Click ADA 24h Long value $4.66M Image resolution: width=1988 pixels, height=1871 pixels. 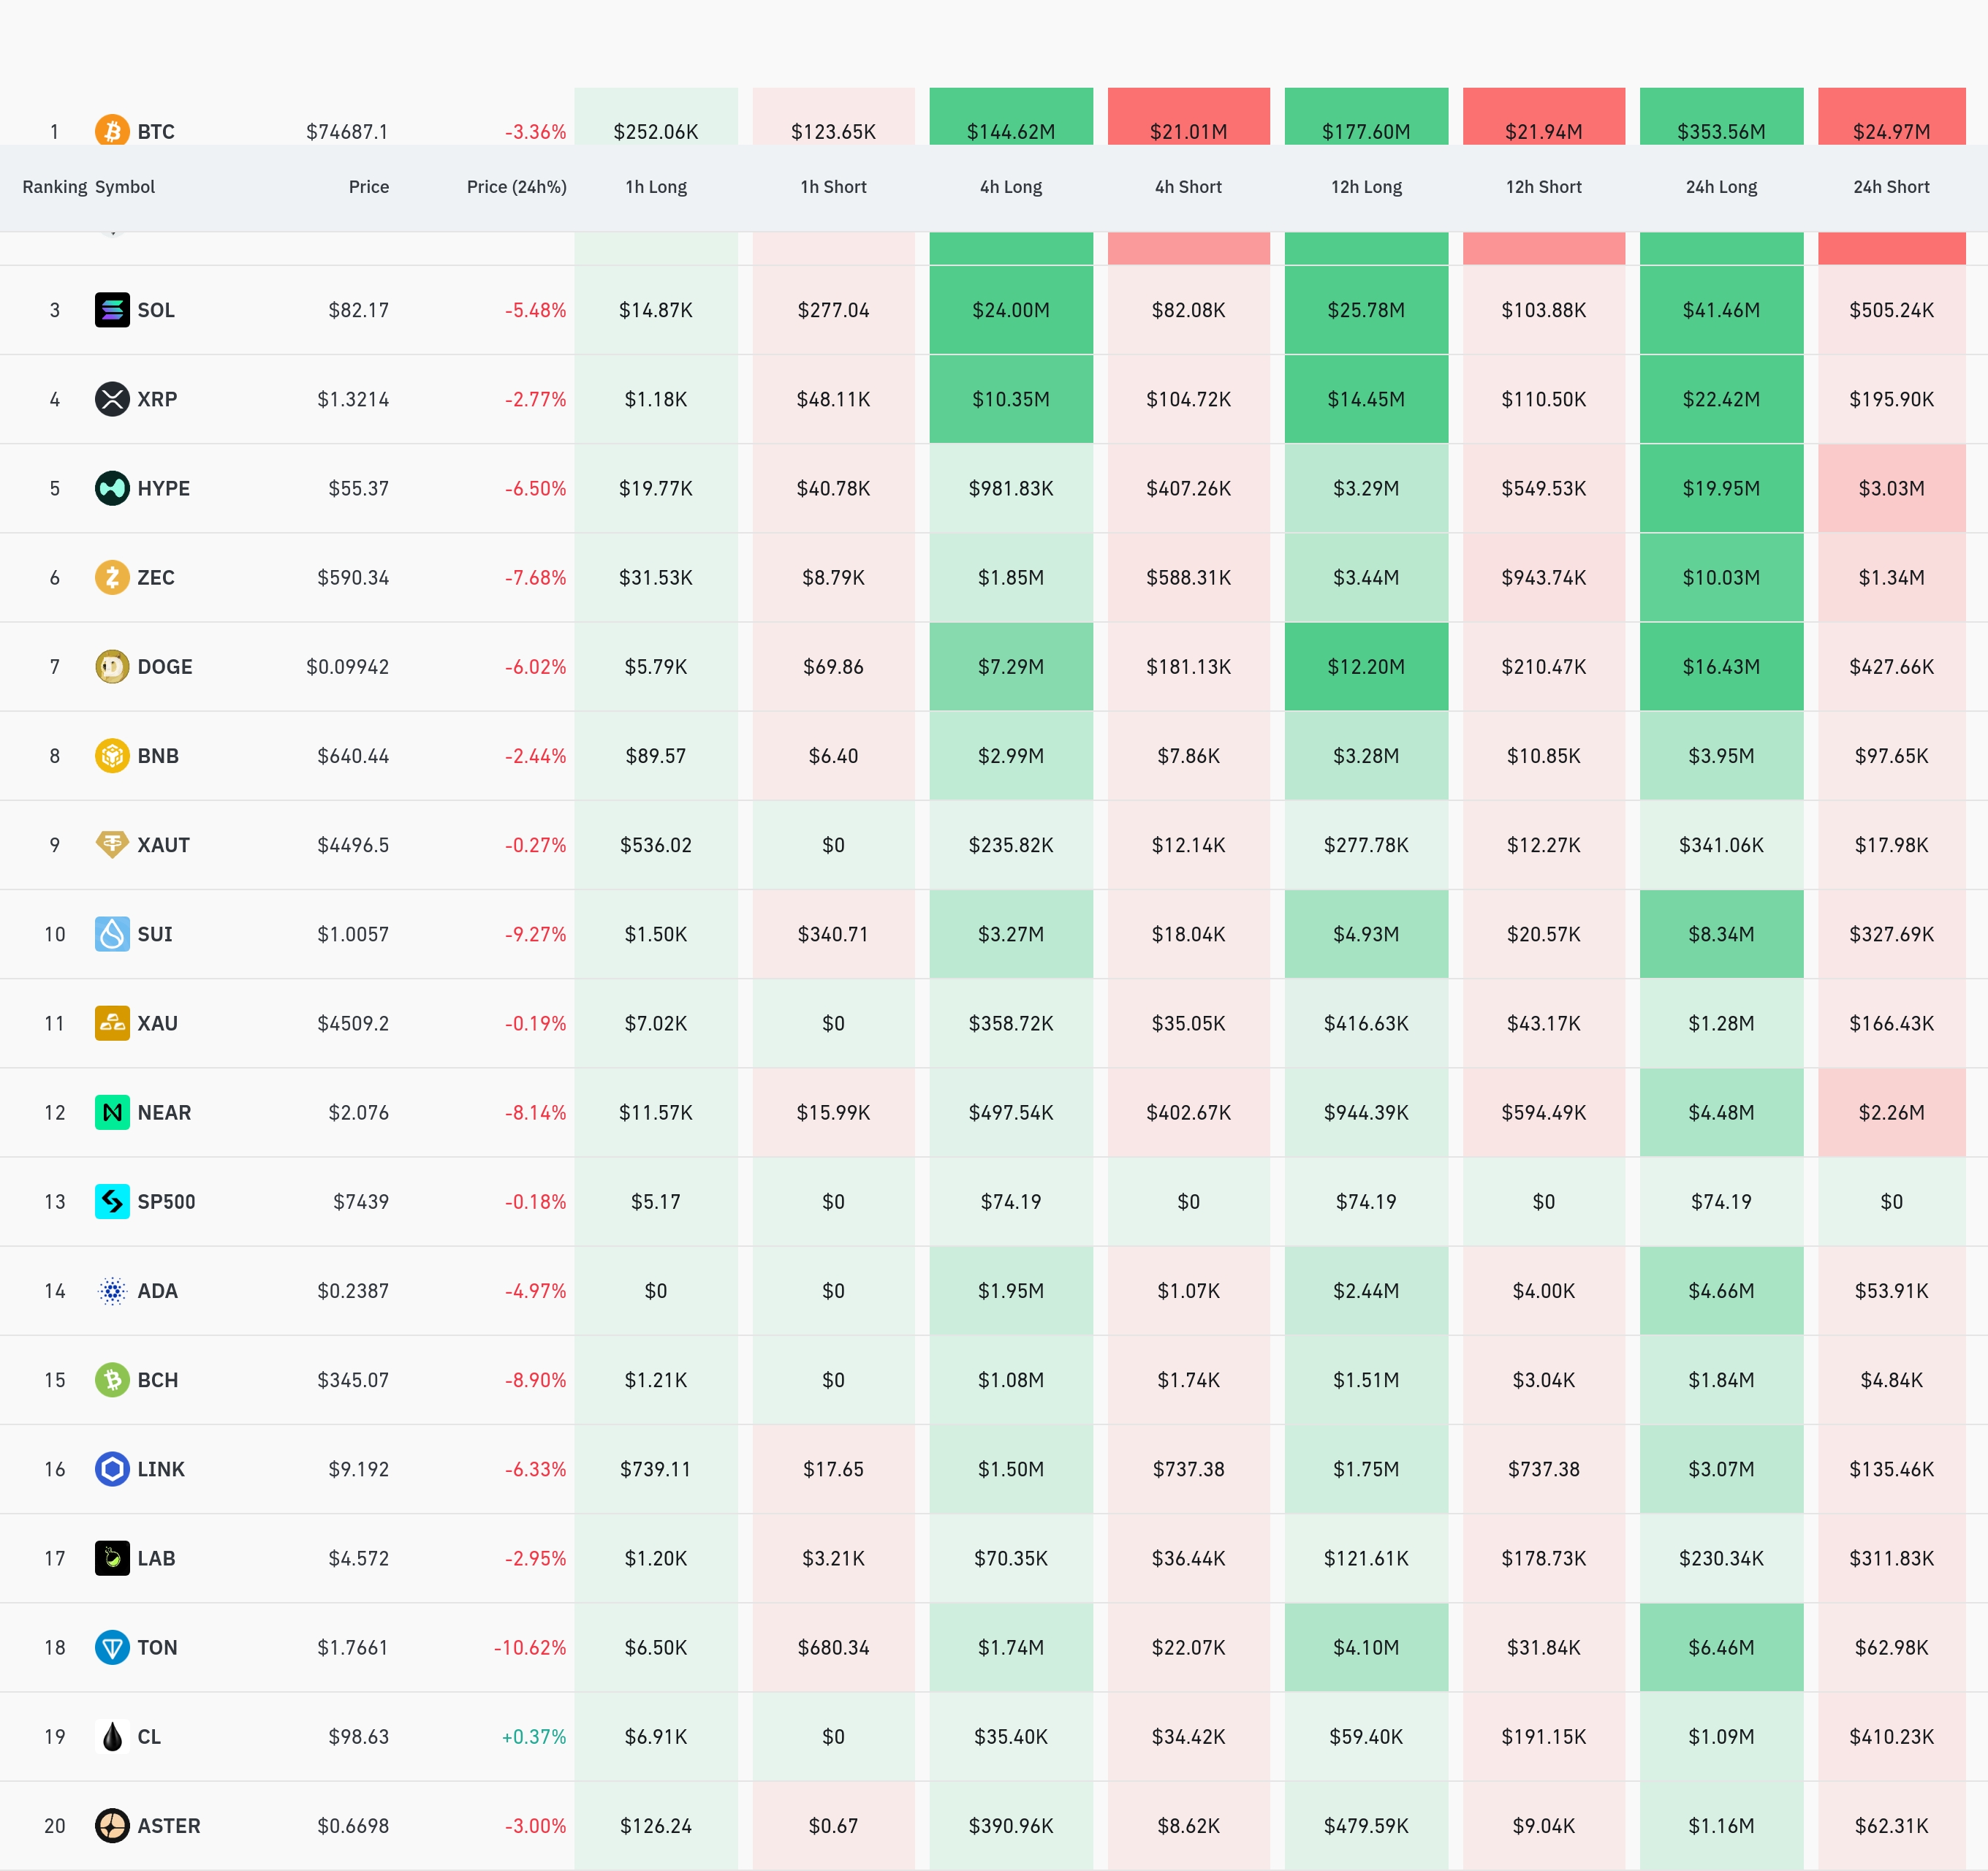1722,1291
